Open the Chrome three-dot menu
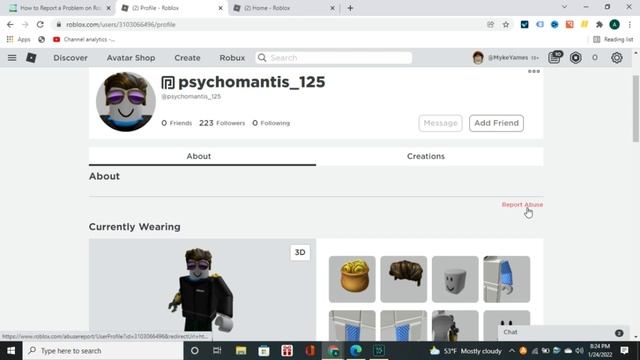The height and width of the screenshot is (360, 640). coord(630,24)
